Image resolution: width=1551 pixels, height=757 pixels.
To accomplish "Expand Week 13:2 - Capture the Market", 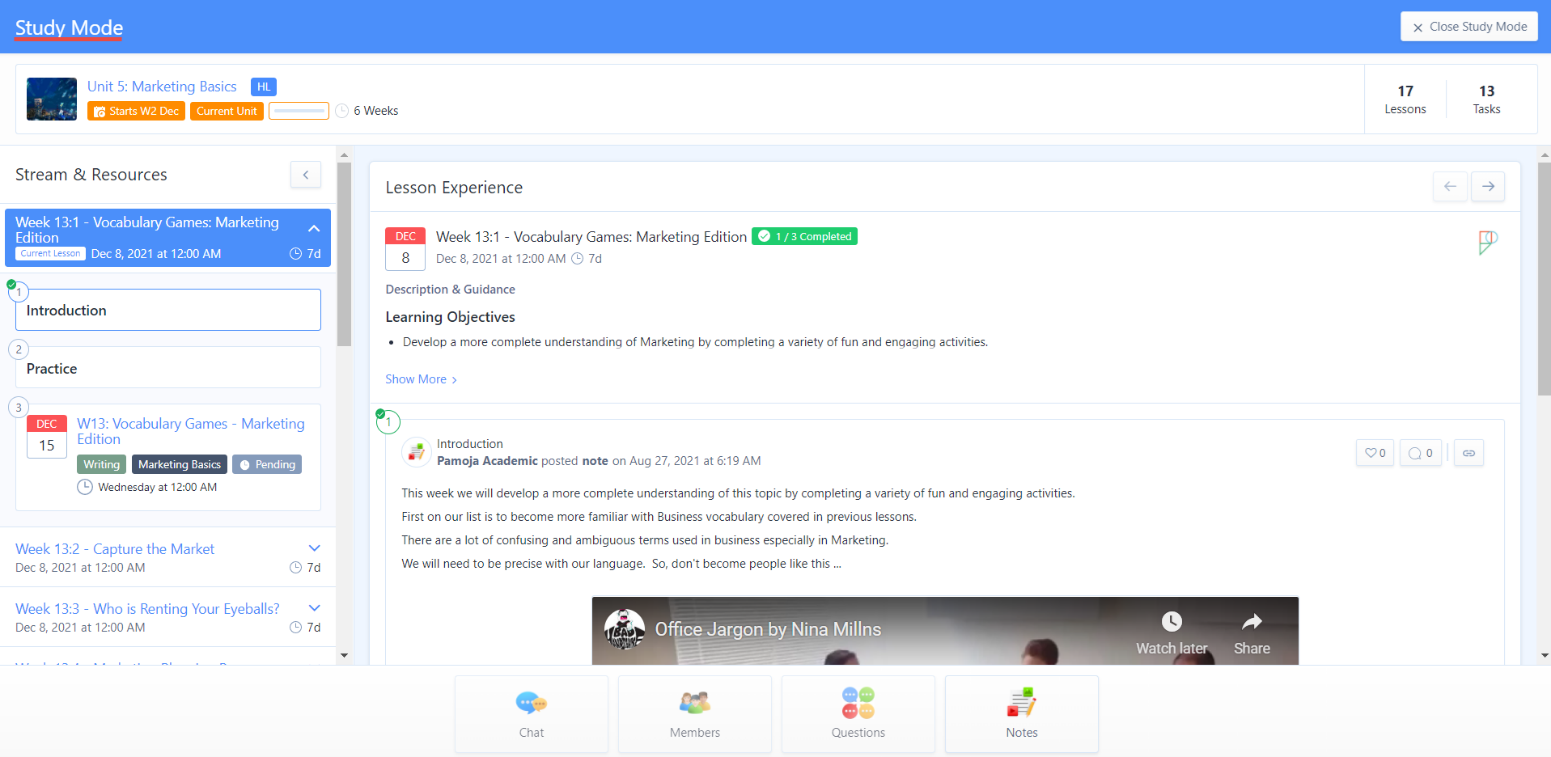I will pyautogui.click(x=314, y=549).
